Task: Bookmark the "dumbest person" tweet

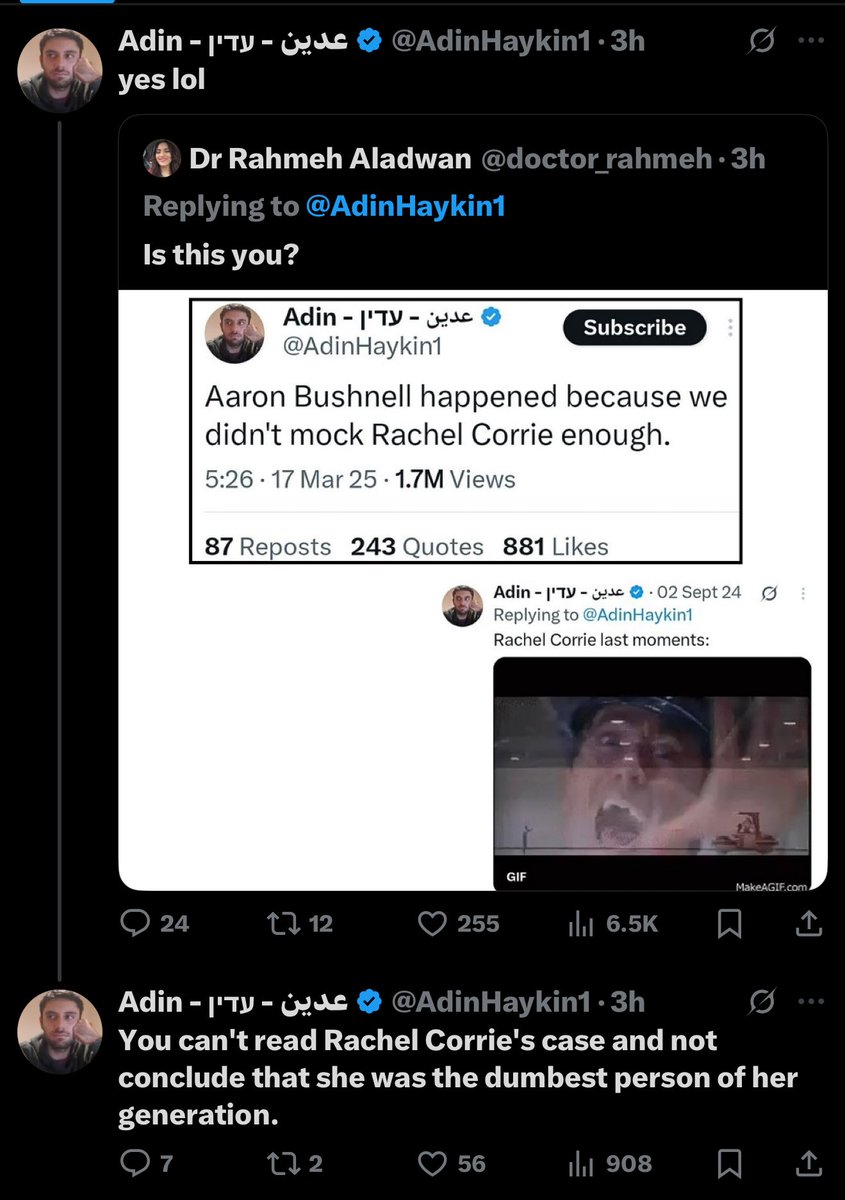Action: coord(730,1163)
